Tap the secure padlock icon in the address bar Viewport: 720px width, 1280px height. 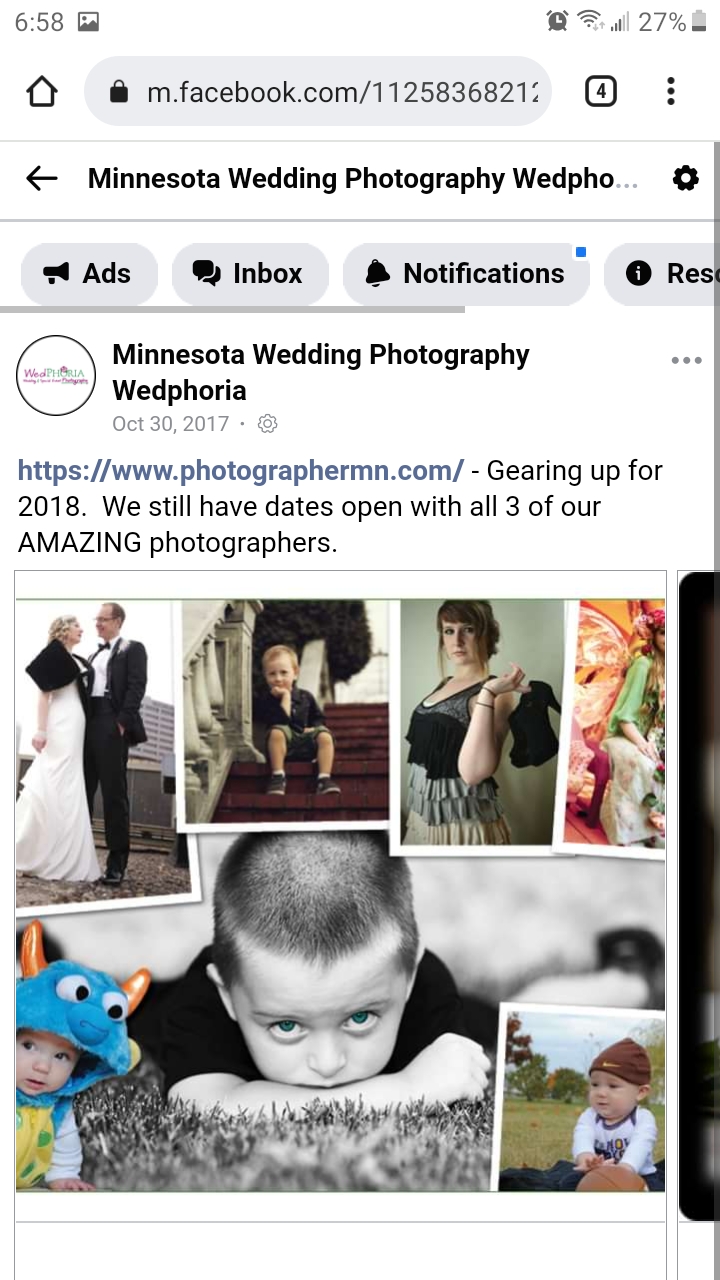tap(119, 93)
